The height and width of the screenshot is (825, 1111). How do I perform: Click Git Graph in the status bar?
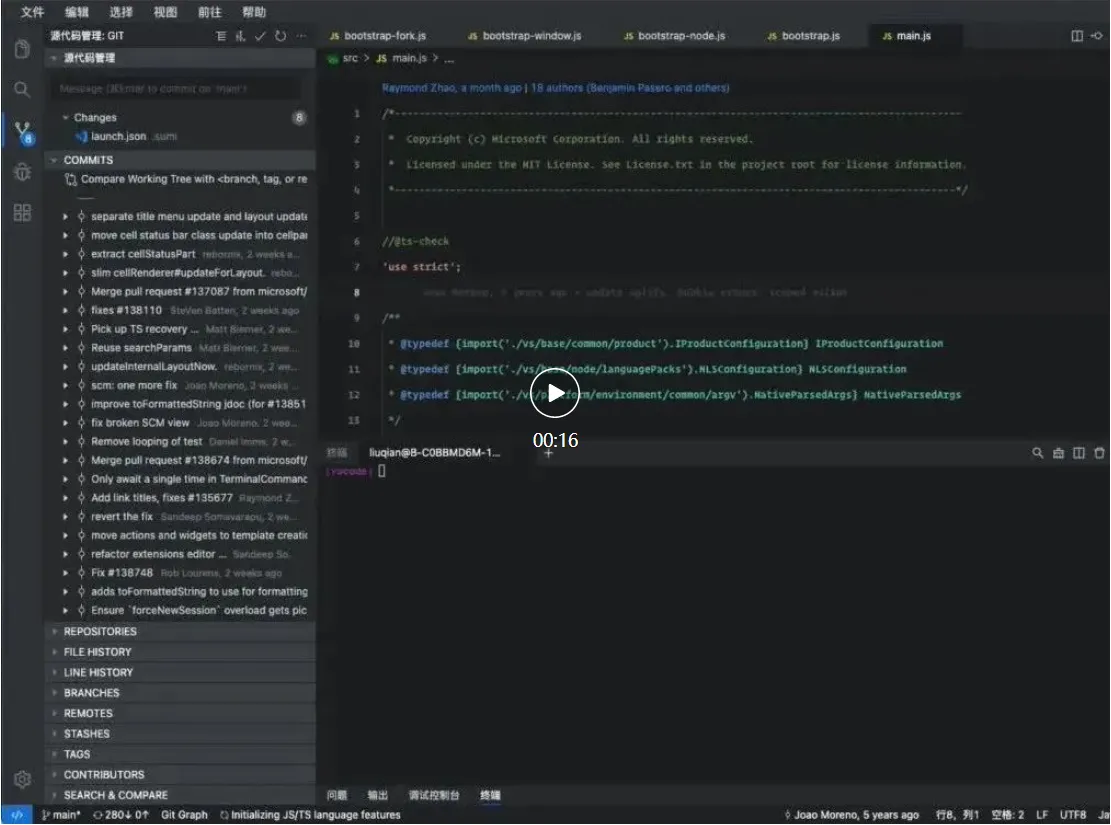tap(184, 815)
